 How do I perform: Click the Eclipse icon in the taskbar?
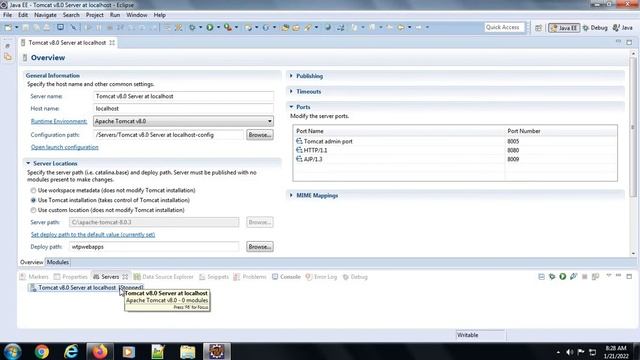(x=216, y=351)
